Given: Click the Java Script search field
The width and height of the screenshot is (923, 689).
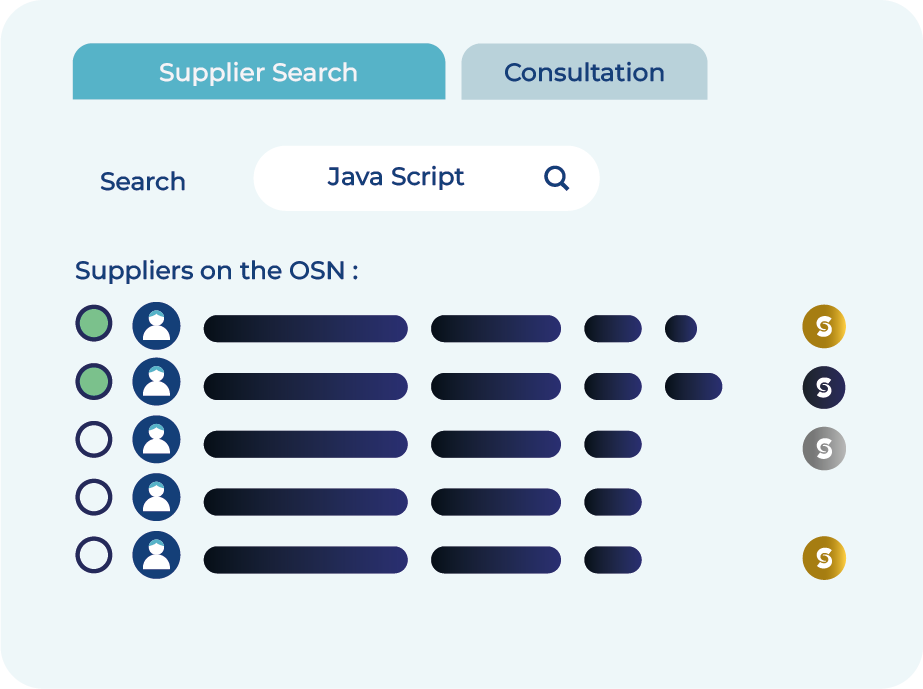Looking at the screenshot, I should [396, 178].
